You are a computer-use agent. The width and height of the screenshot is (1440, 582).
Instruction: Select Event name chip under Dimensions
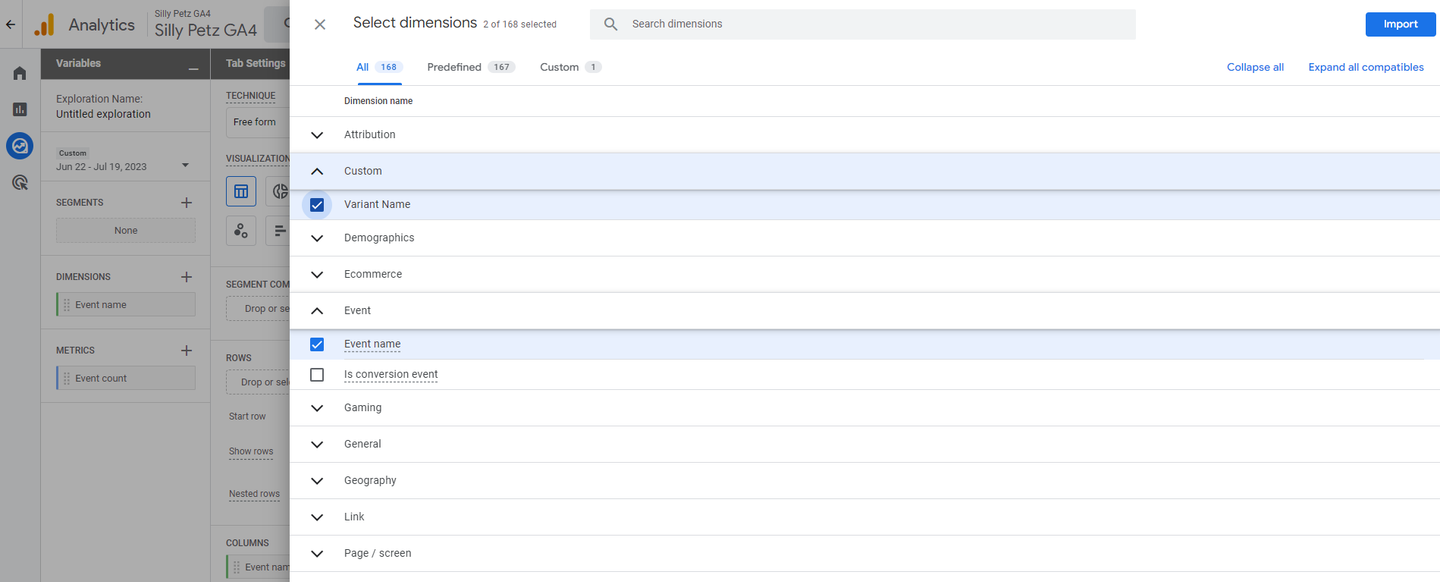pos(126,305)
